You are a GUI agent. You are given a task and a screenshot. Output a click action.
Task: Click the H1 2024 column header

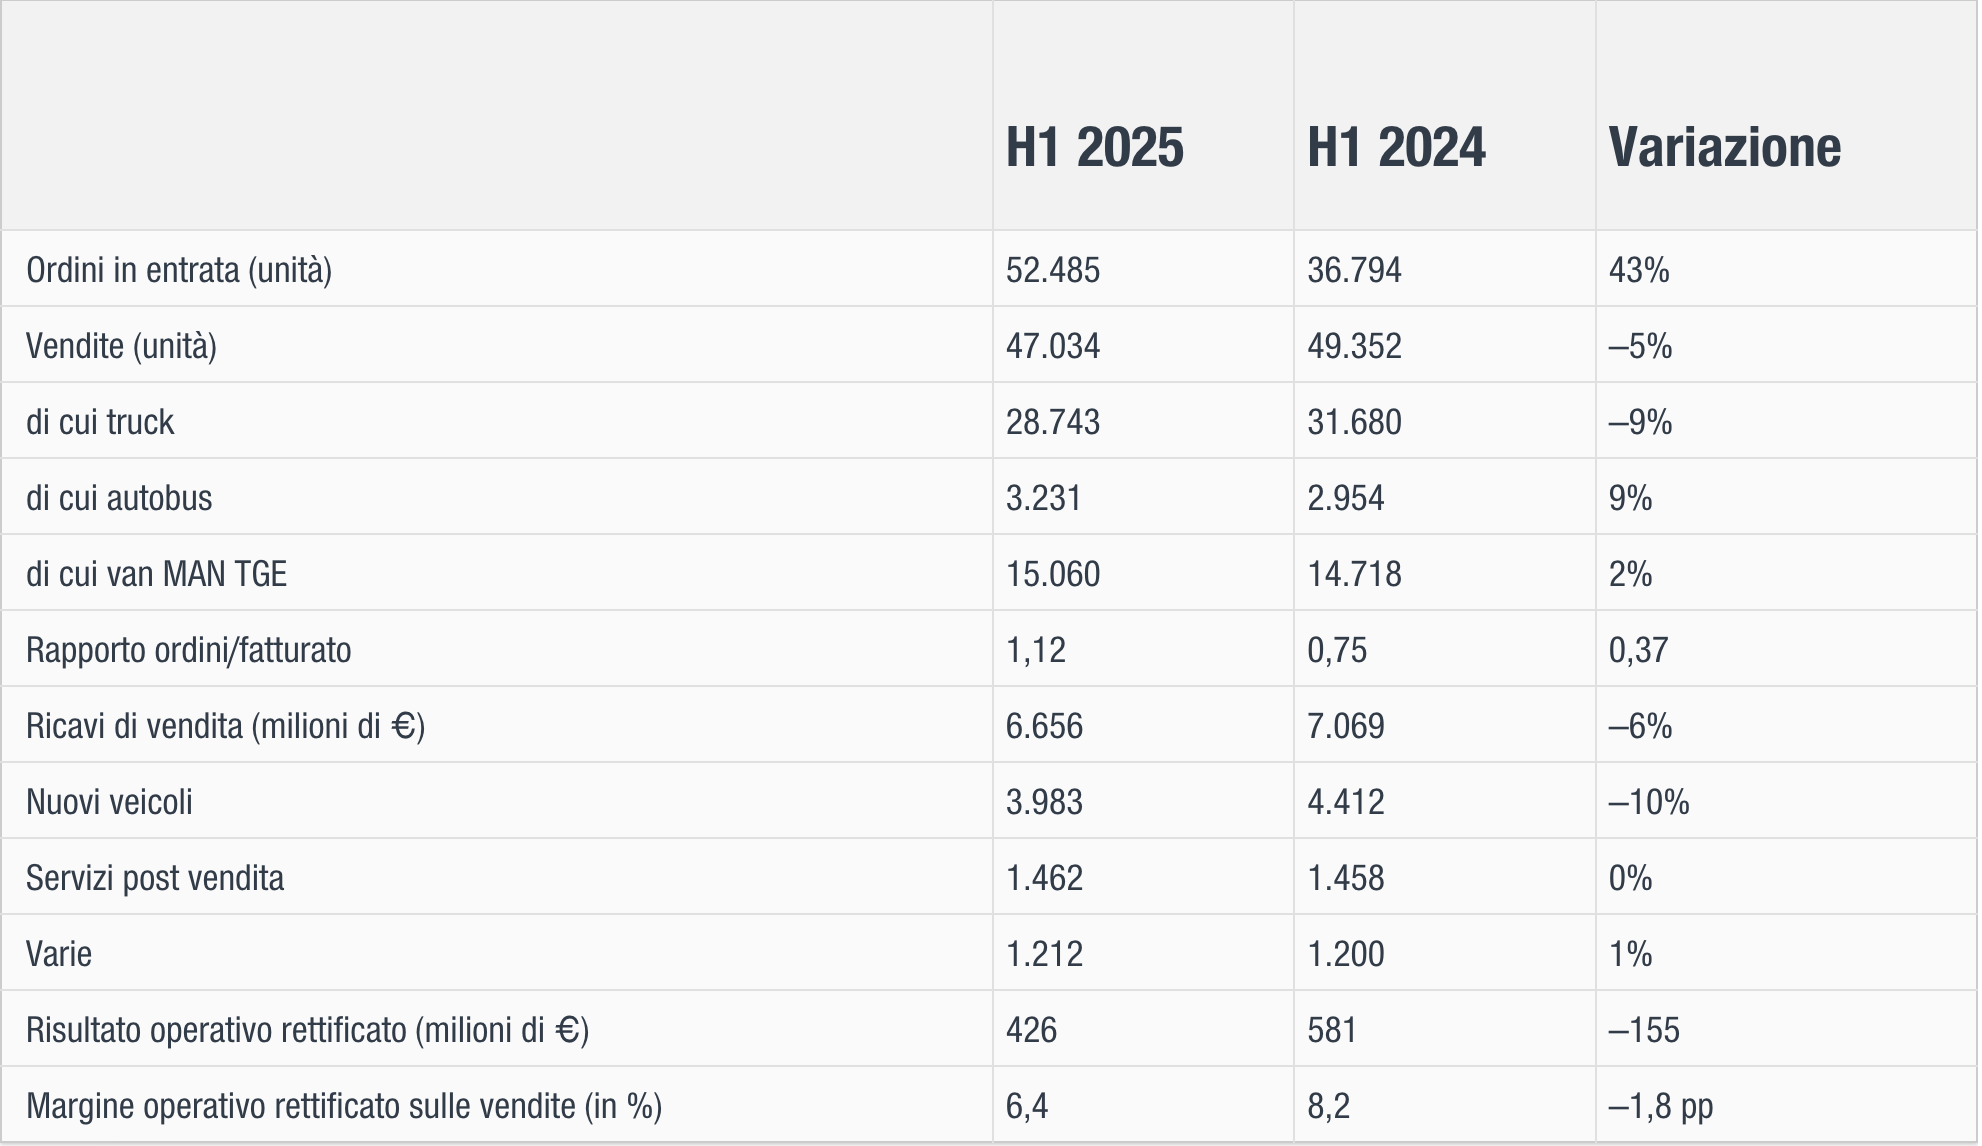coord(1396,148)
